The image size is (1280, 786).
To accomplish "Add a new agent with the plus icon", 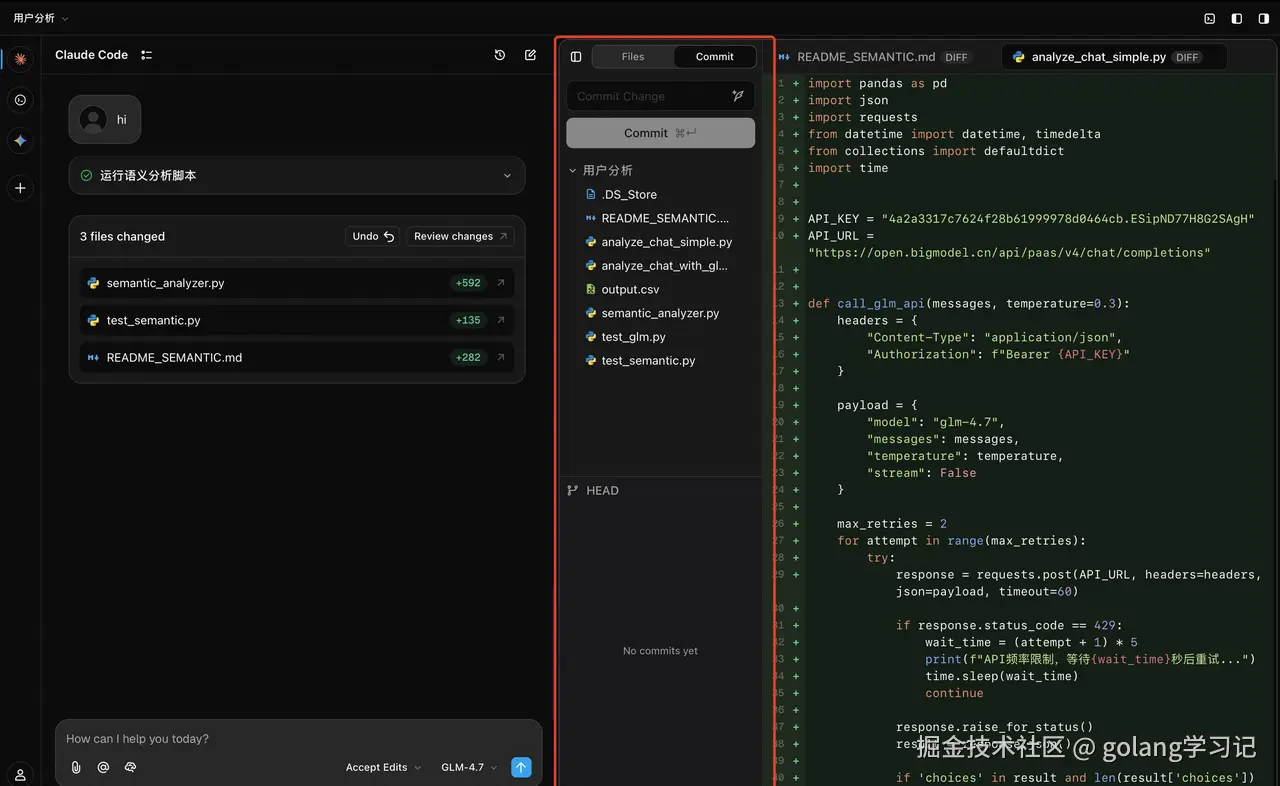I will click(x=20, y=188).
